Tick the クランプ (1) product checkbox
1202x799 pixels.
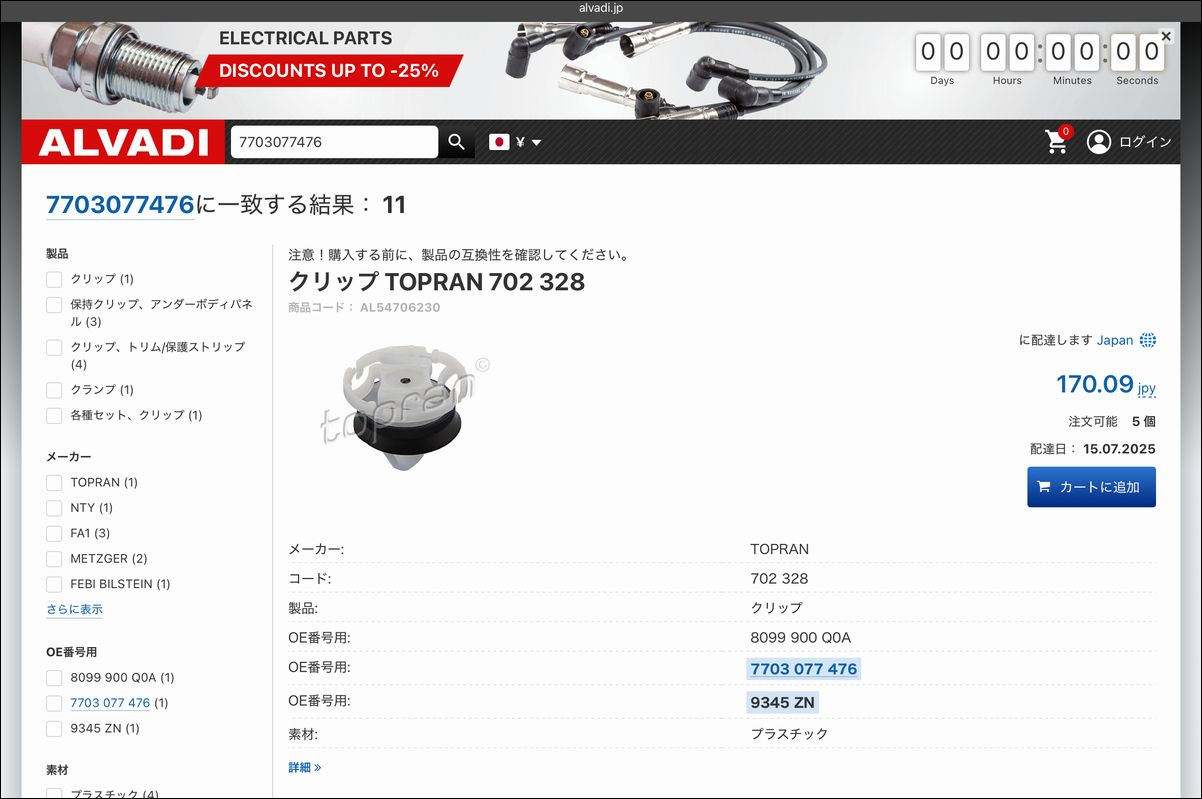[x=54, y=390]
